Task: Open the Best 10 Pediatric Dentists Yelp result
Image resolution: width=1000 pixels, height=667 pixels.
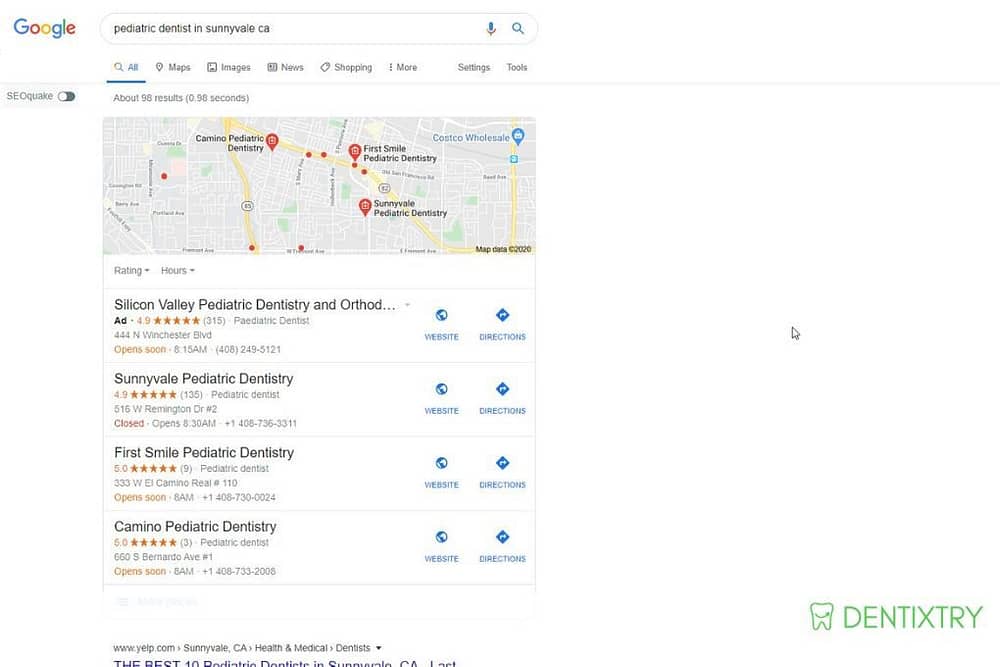Action: point(284,663)
